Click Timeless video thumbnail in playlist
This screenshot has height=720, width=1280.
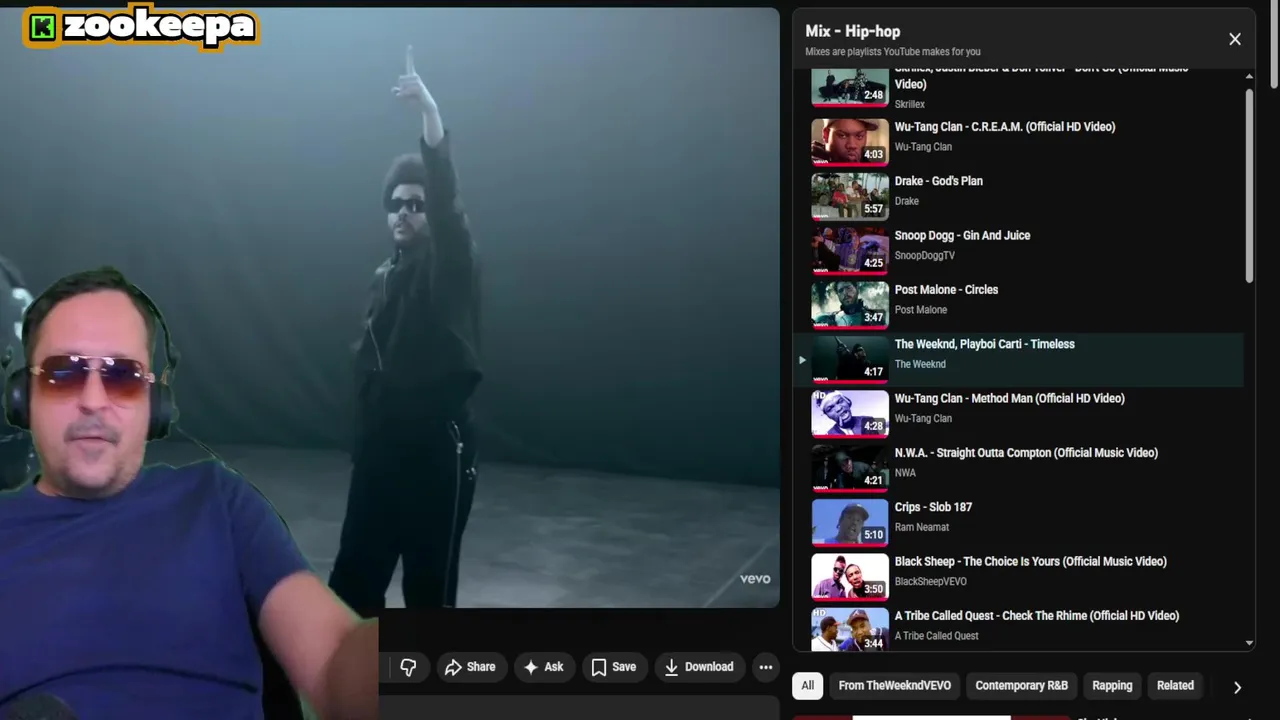pos(849,359)
